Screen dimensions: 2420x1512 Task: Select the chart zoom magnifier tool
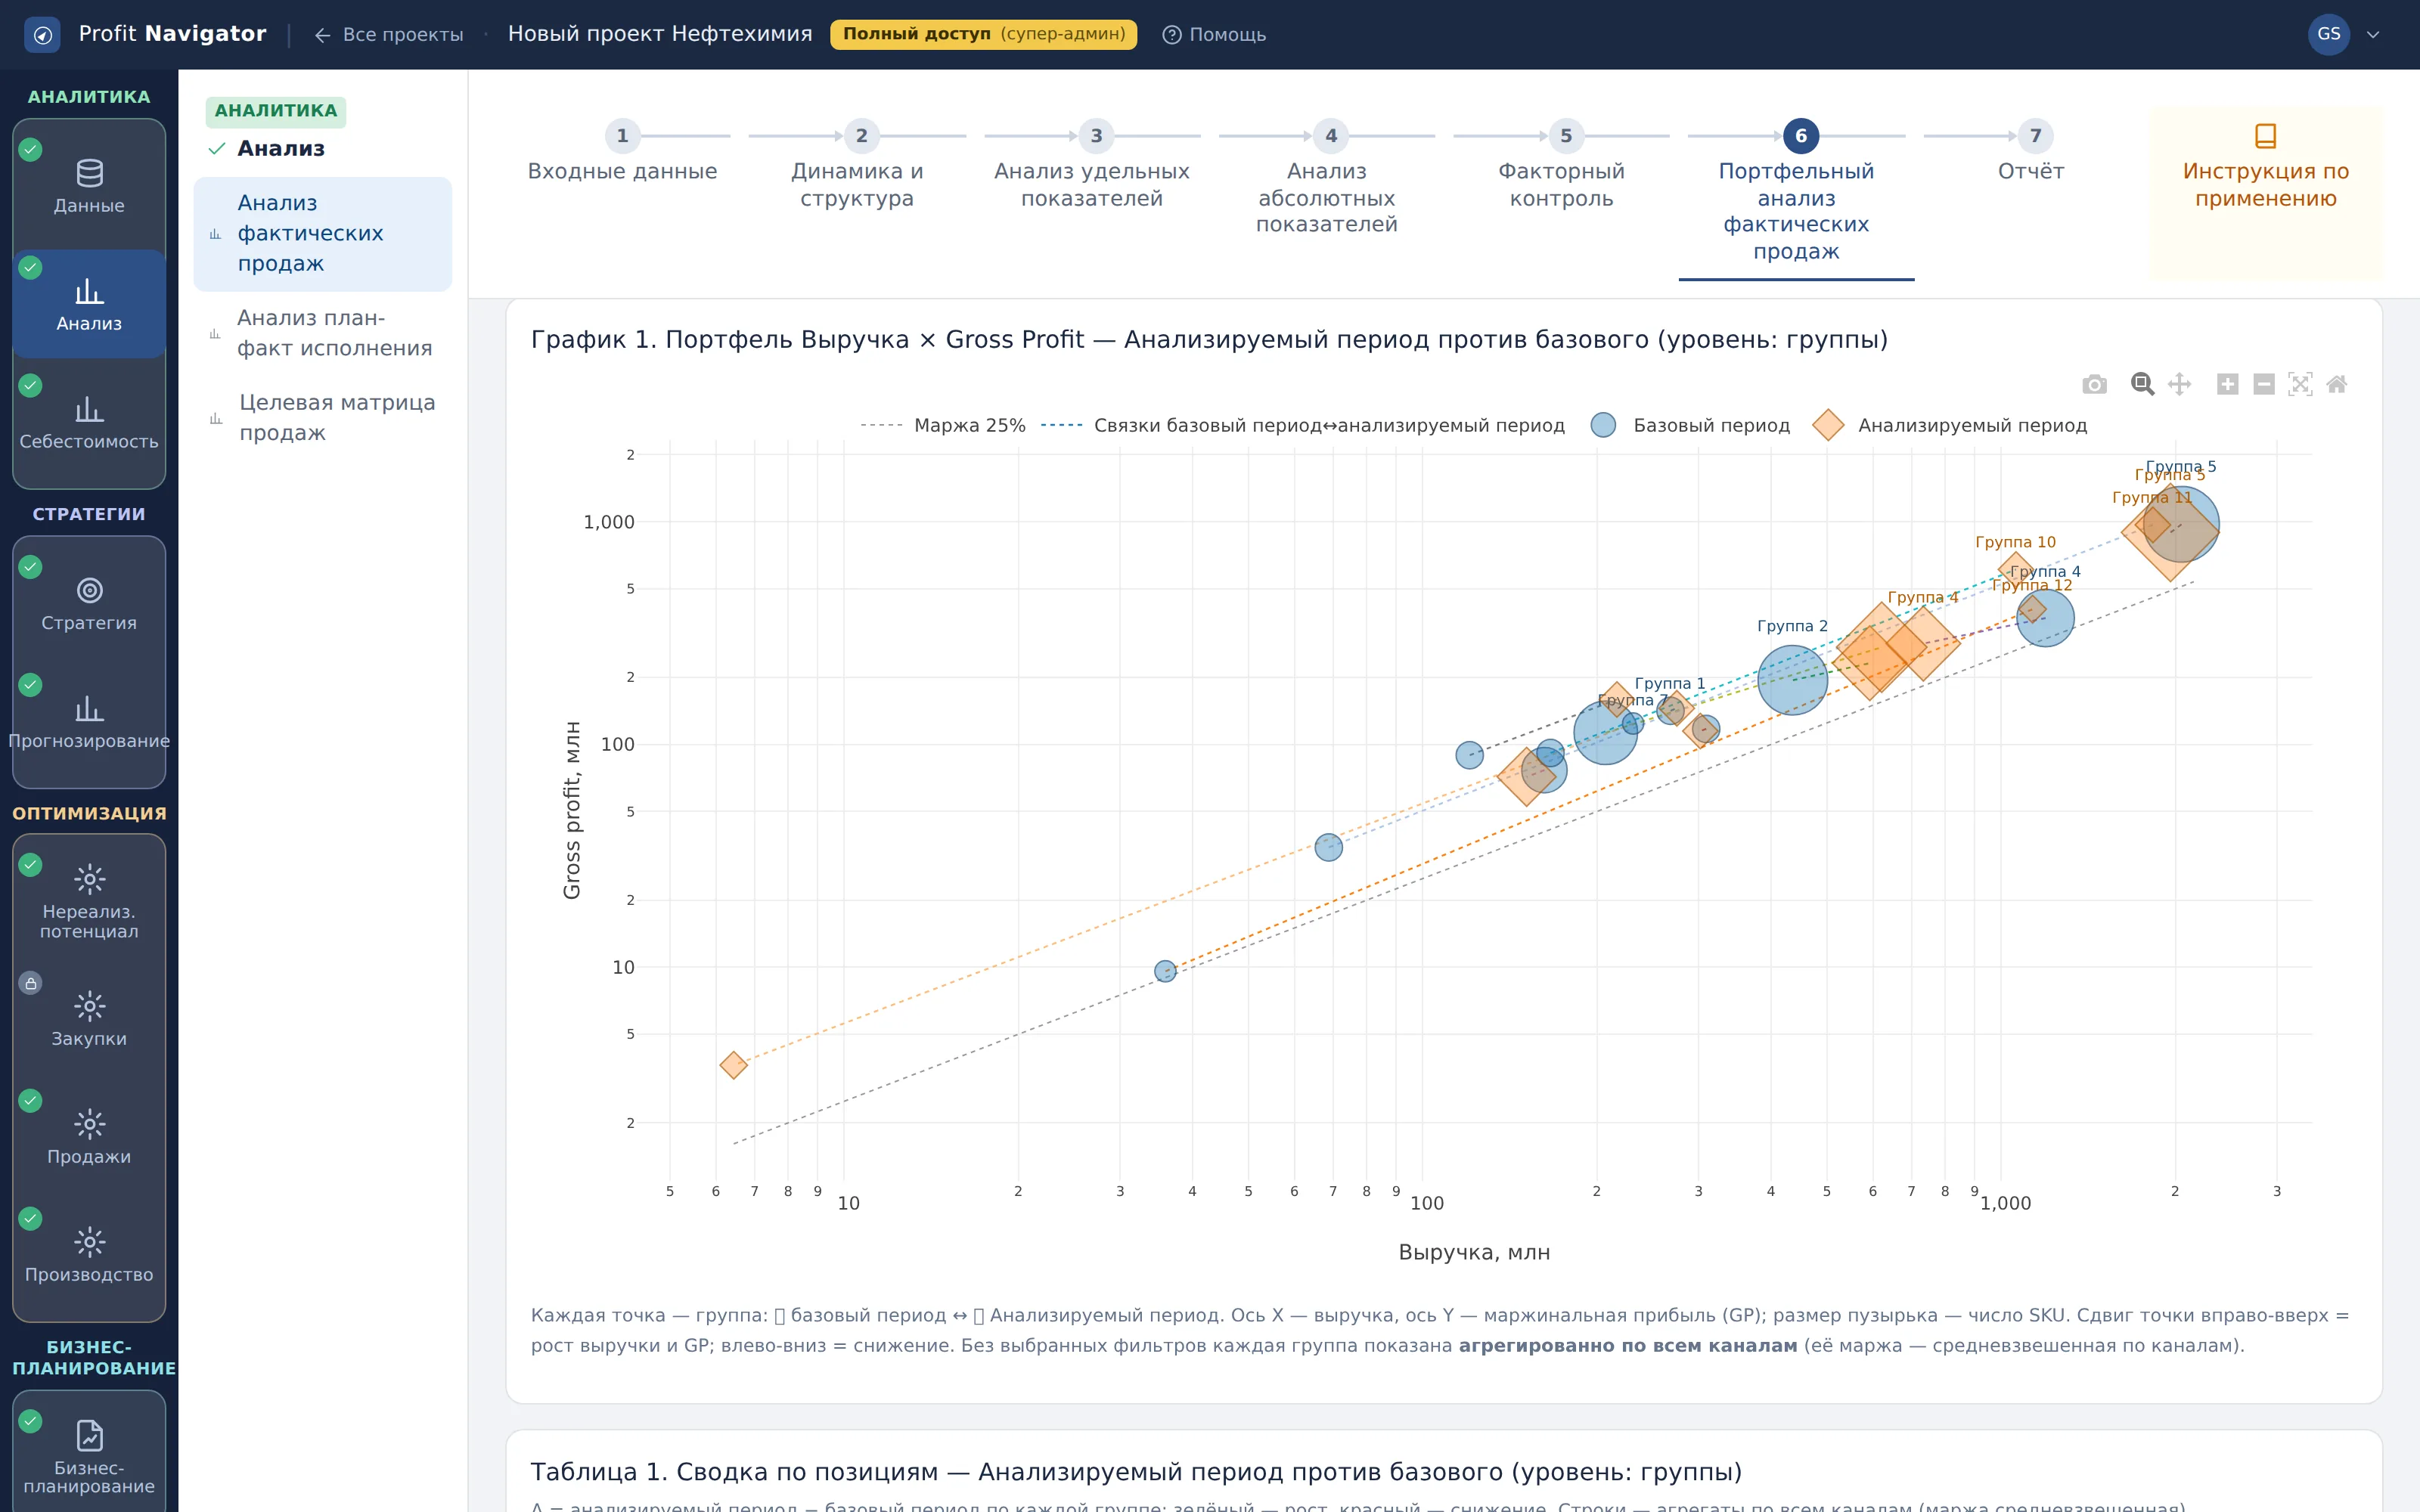(x=2141, y=384)
